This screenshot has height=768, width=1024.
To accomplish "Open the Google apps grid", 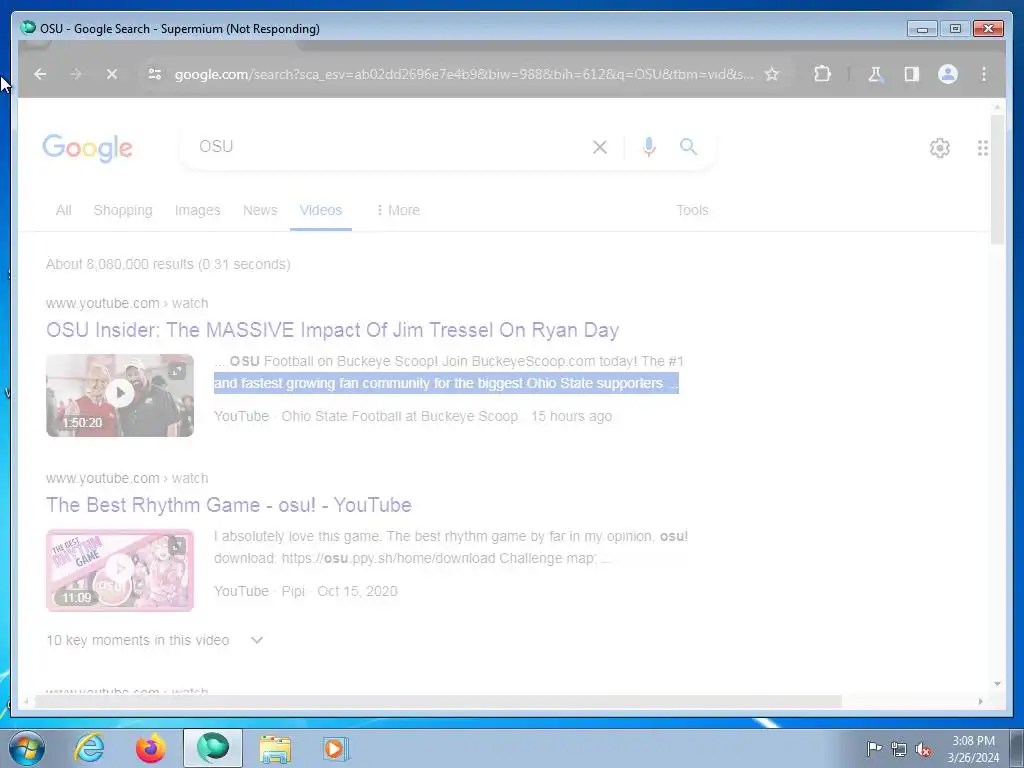I will [x=982, y=148].
